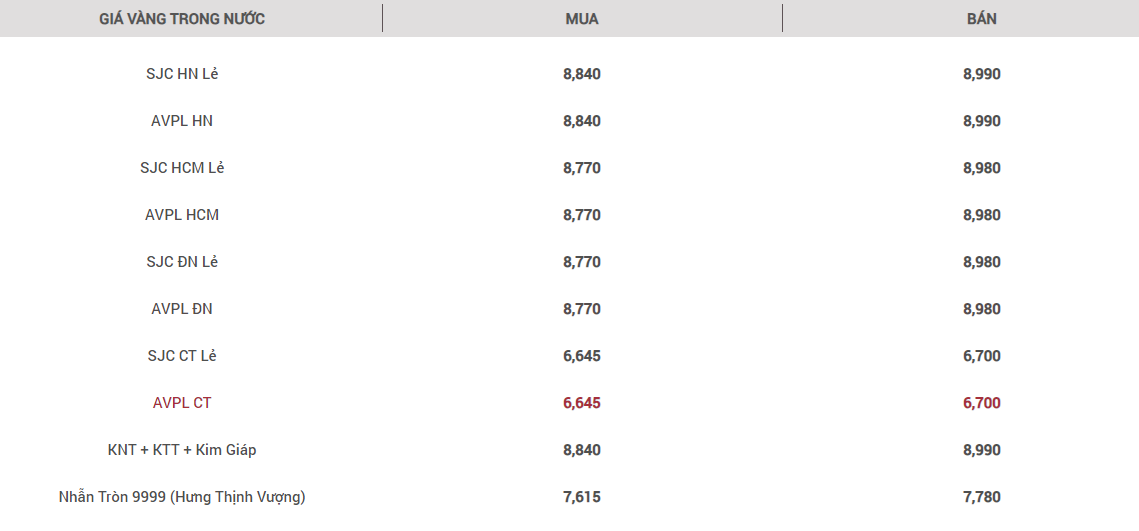Click the red AVPL CT sell price 6,700
1139x531 pixels.
tap(982, 403)
